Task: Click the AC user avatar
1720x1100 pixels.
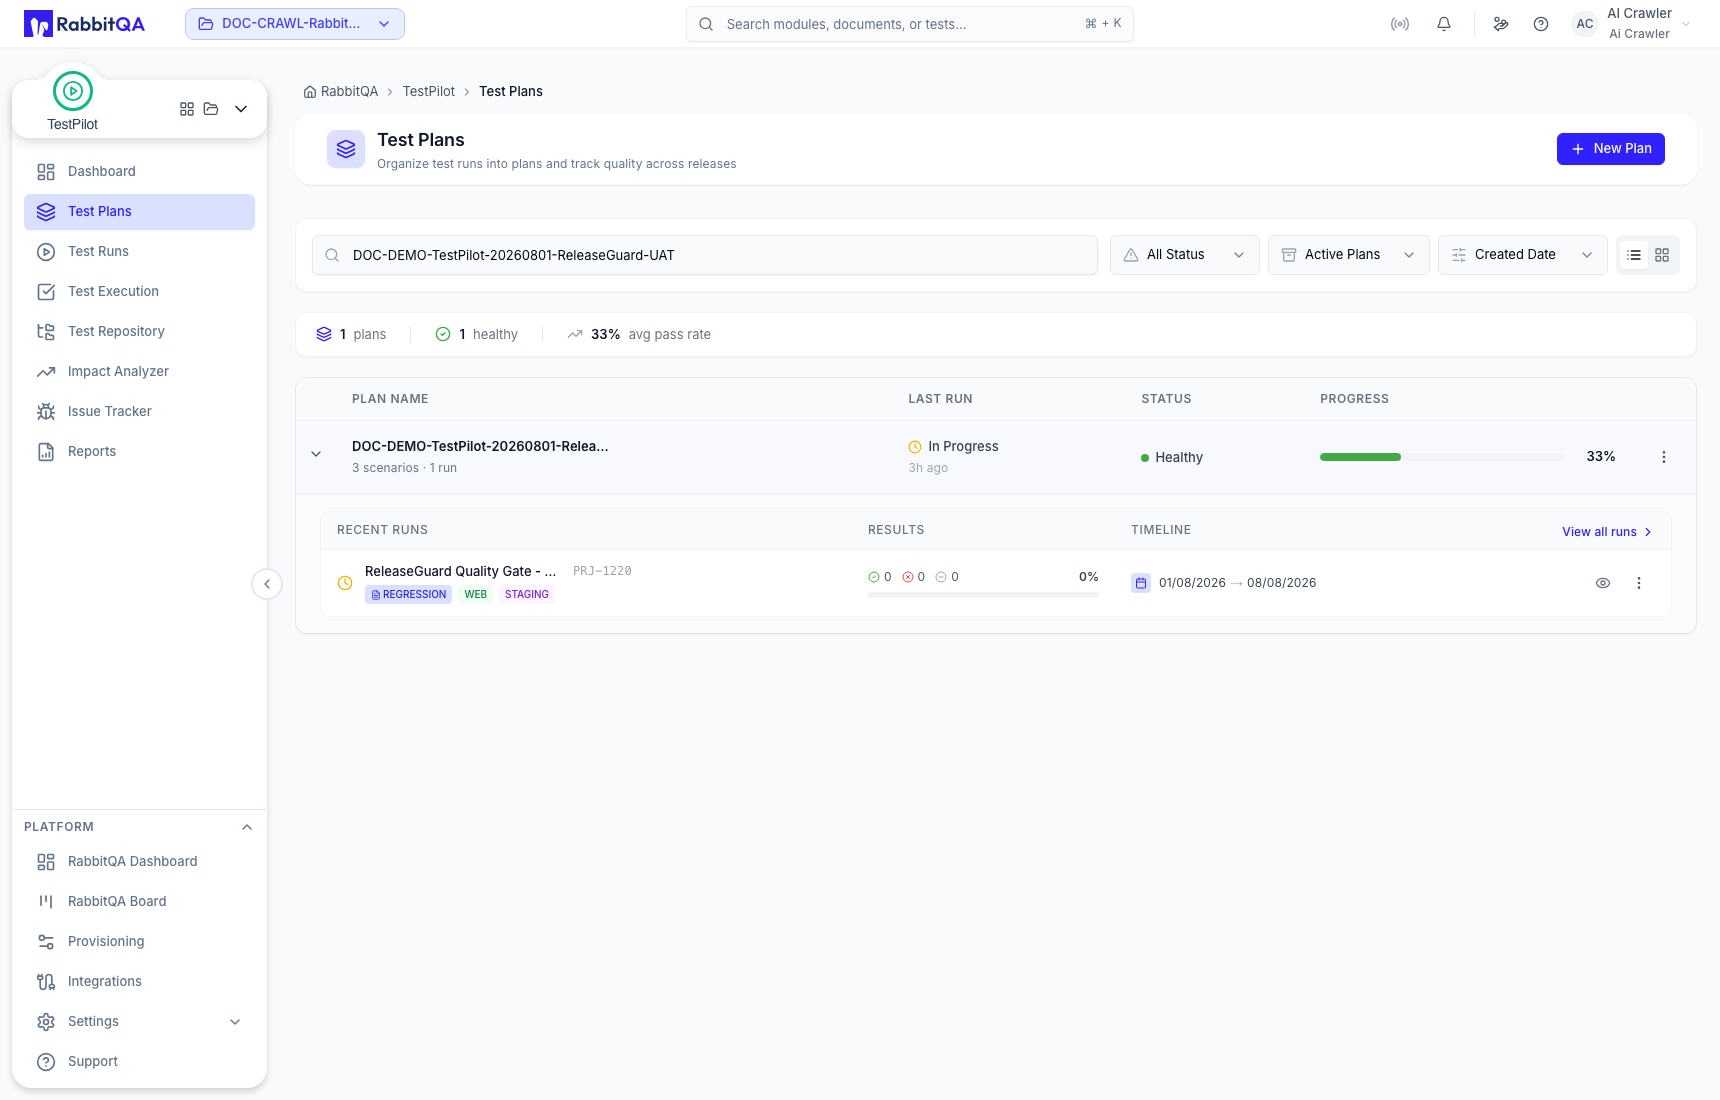Action: point(1585,24)
